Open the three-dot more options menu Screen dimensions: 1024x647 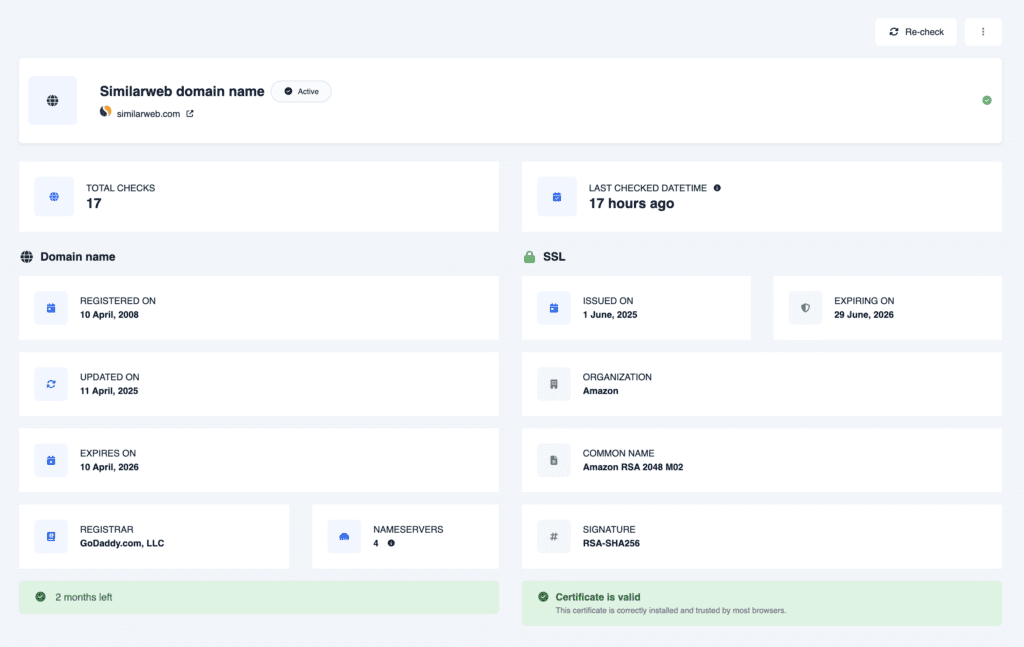[x=982, y=32]
